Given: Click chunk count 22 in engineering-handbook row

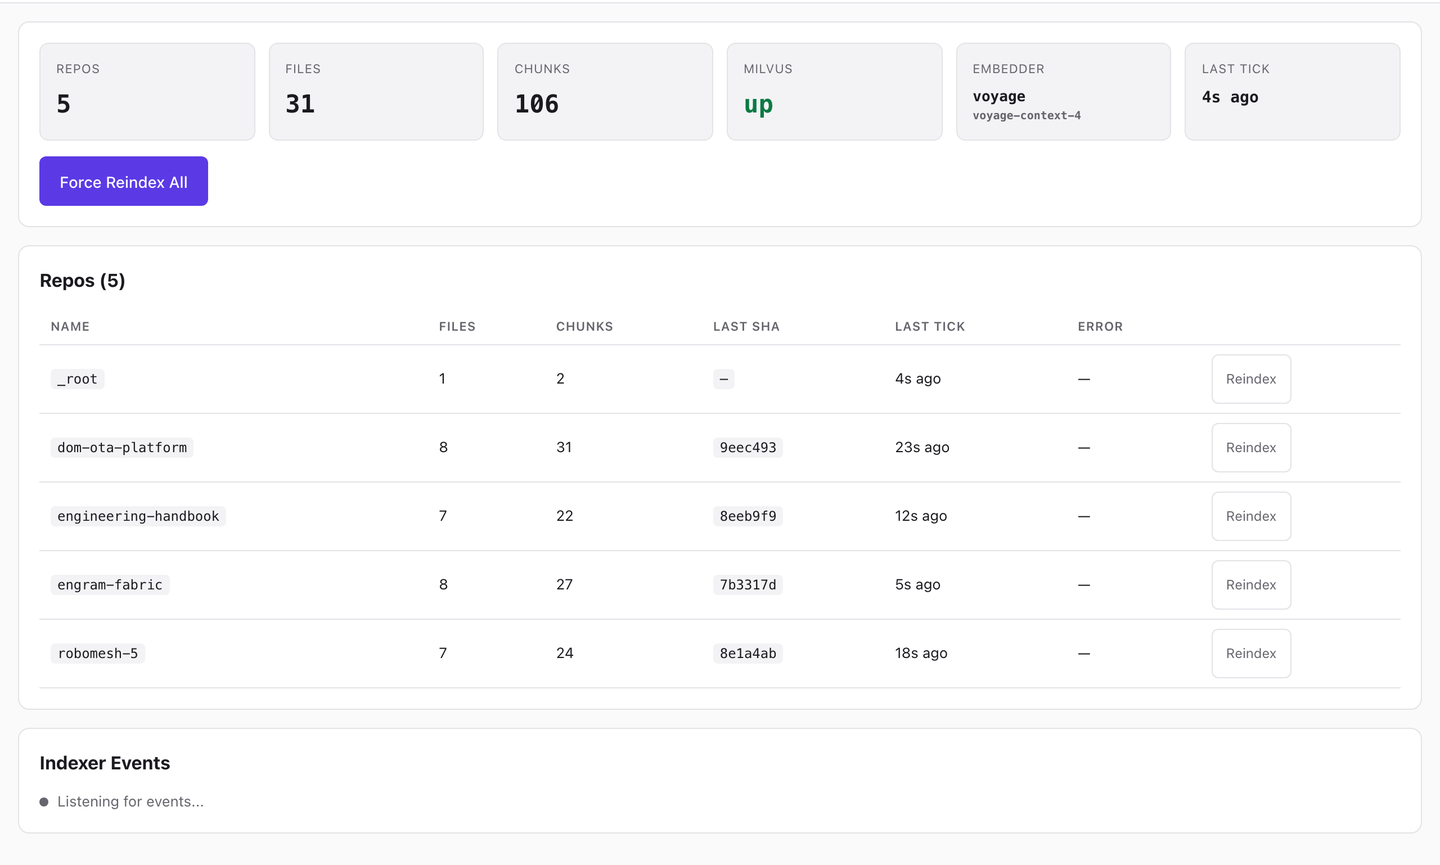Looking at the screenshot, I should pos(565,516).
